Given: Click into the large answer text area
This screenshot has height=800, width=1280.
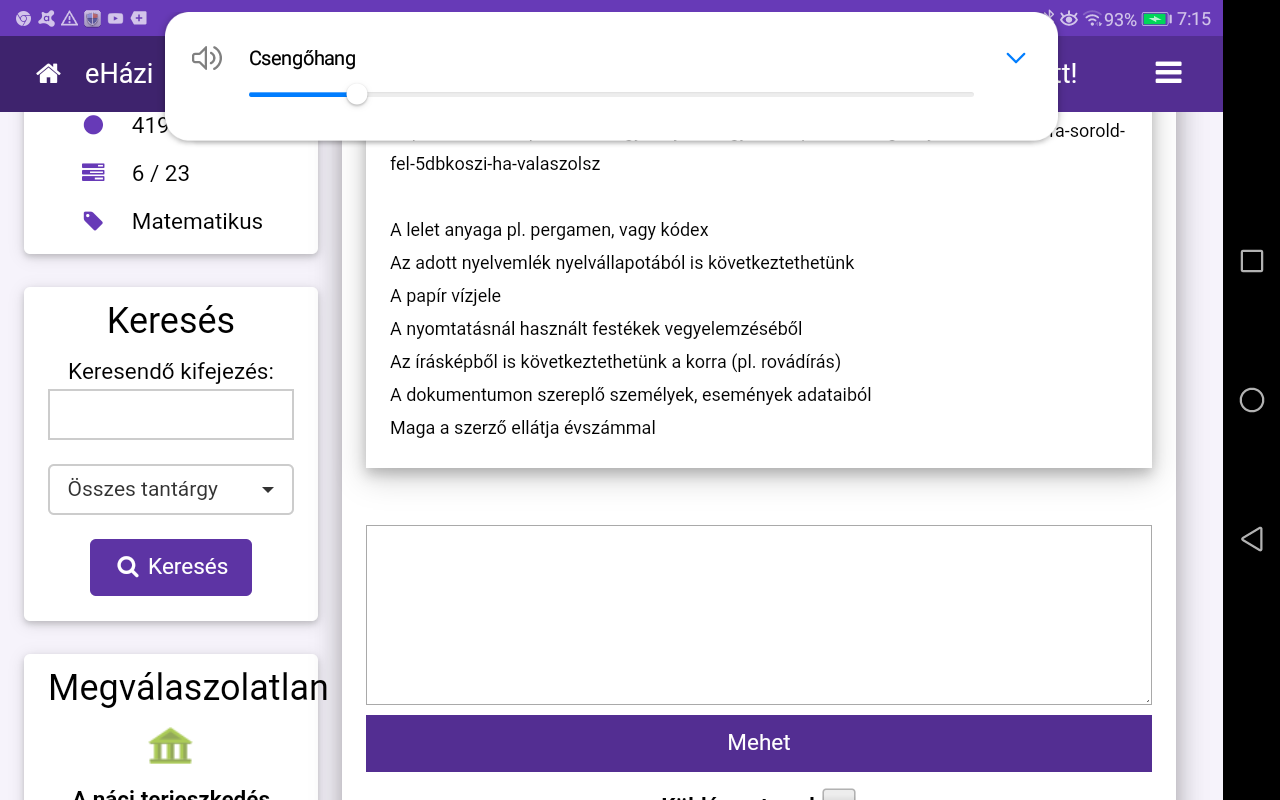Looking at the screenshot, I should [x=758, y=614].
